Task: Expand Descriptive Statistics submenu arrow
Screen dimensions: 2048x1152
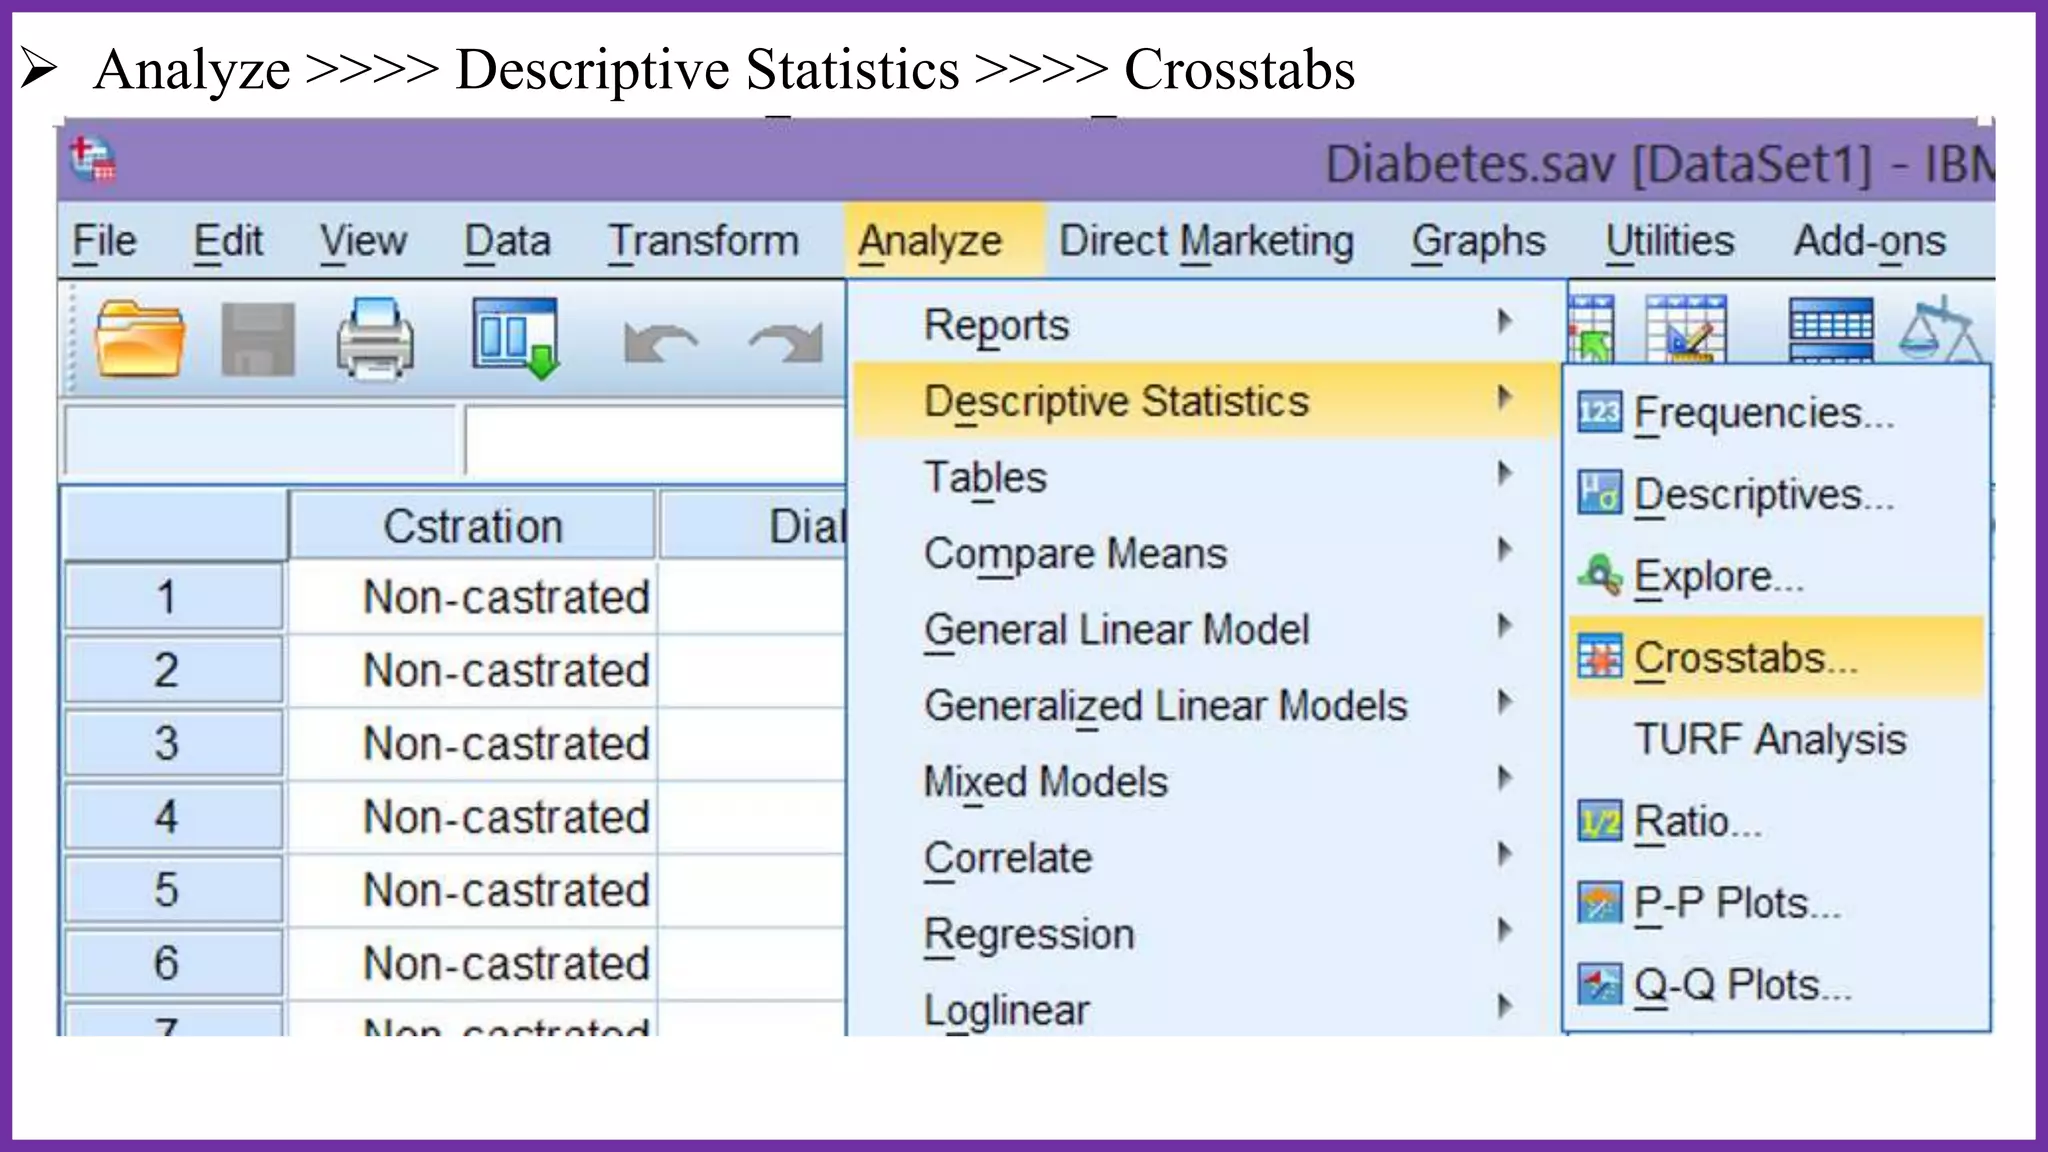Action: [1504, 397]
